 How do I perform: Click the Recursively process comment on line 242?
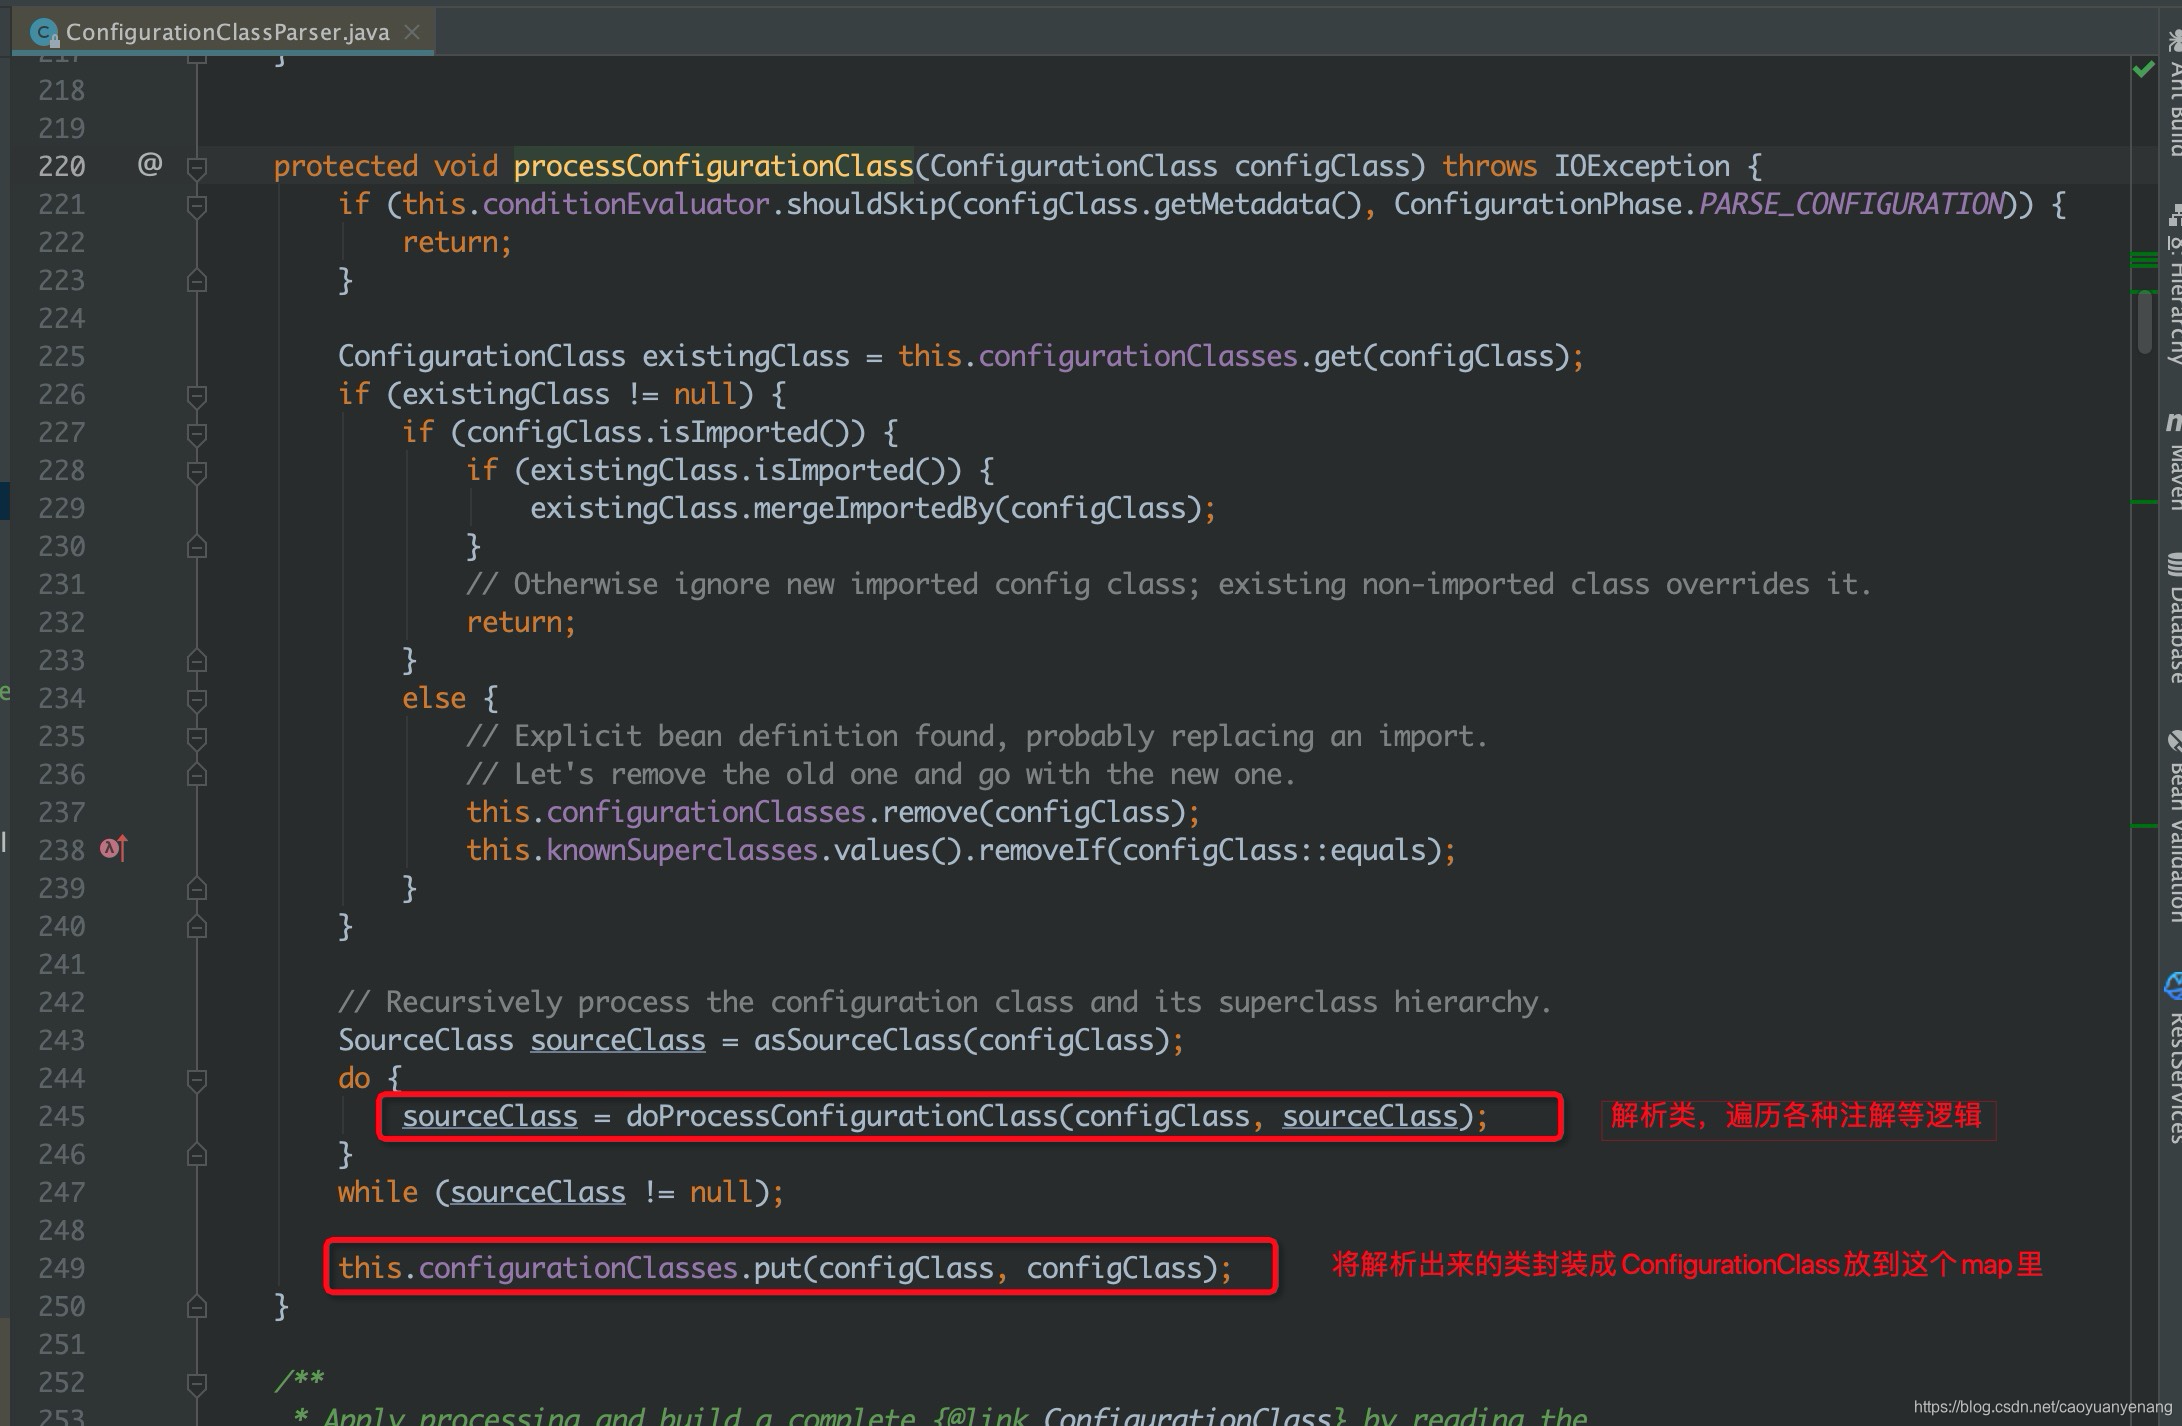click(x=945, y=1002)
